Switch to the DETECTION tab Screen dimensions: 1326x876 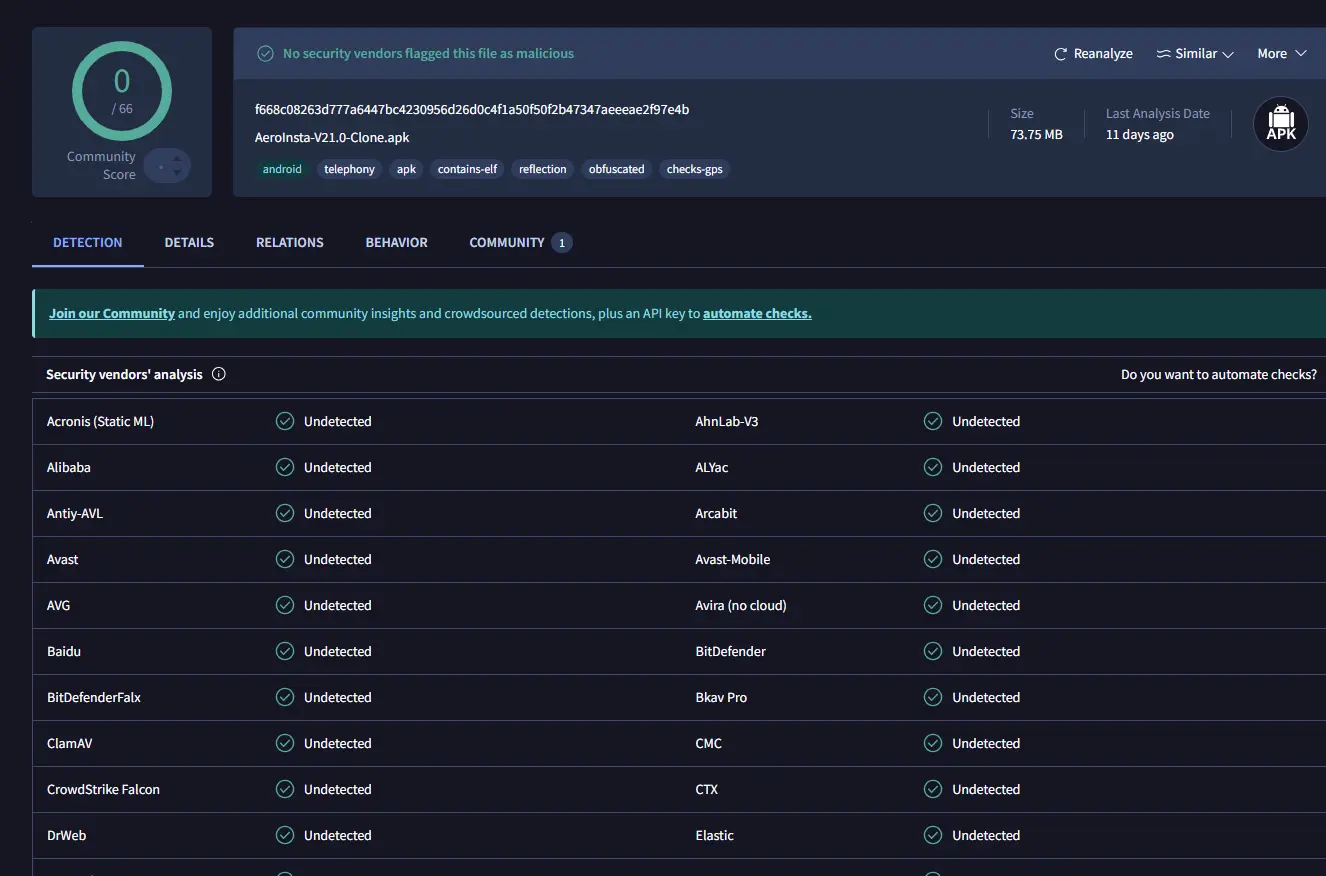88,243
